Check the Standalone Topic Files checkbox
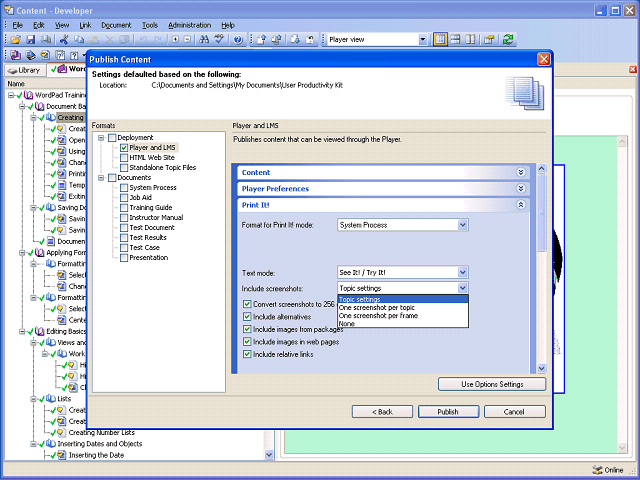 pyautogui.click(x=124, y=168)
